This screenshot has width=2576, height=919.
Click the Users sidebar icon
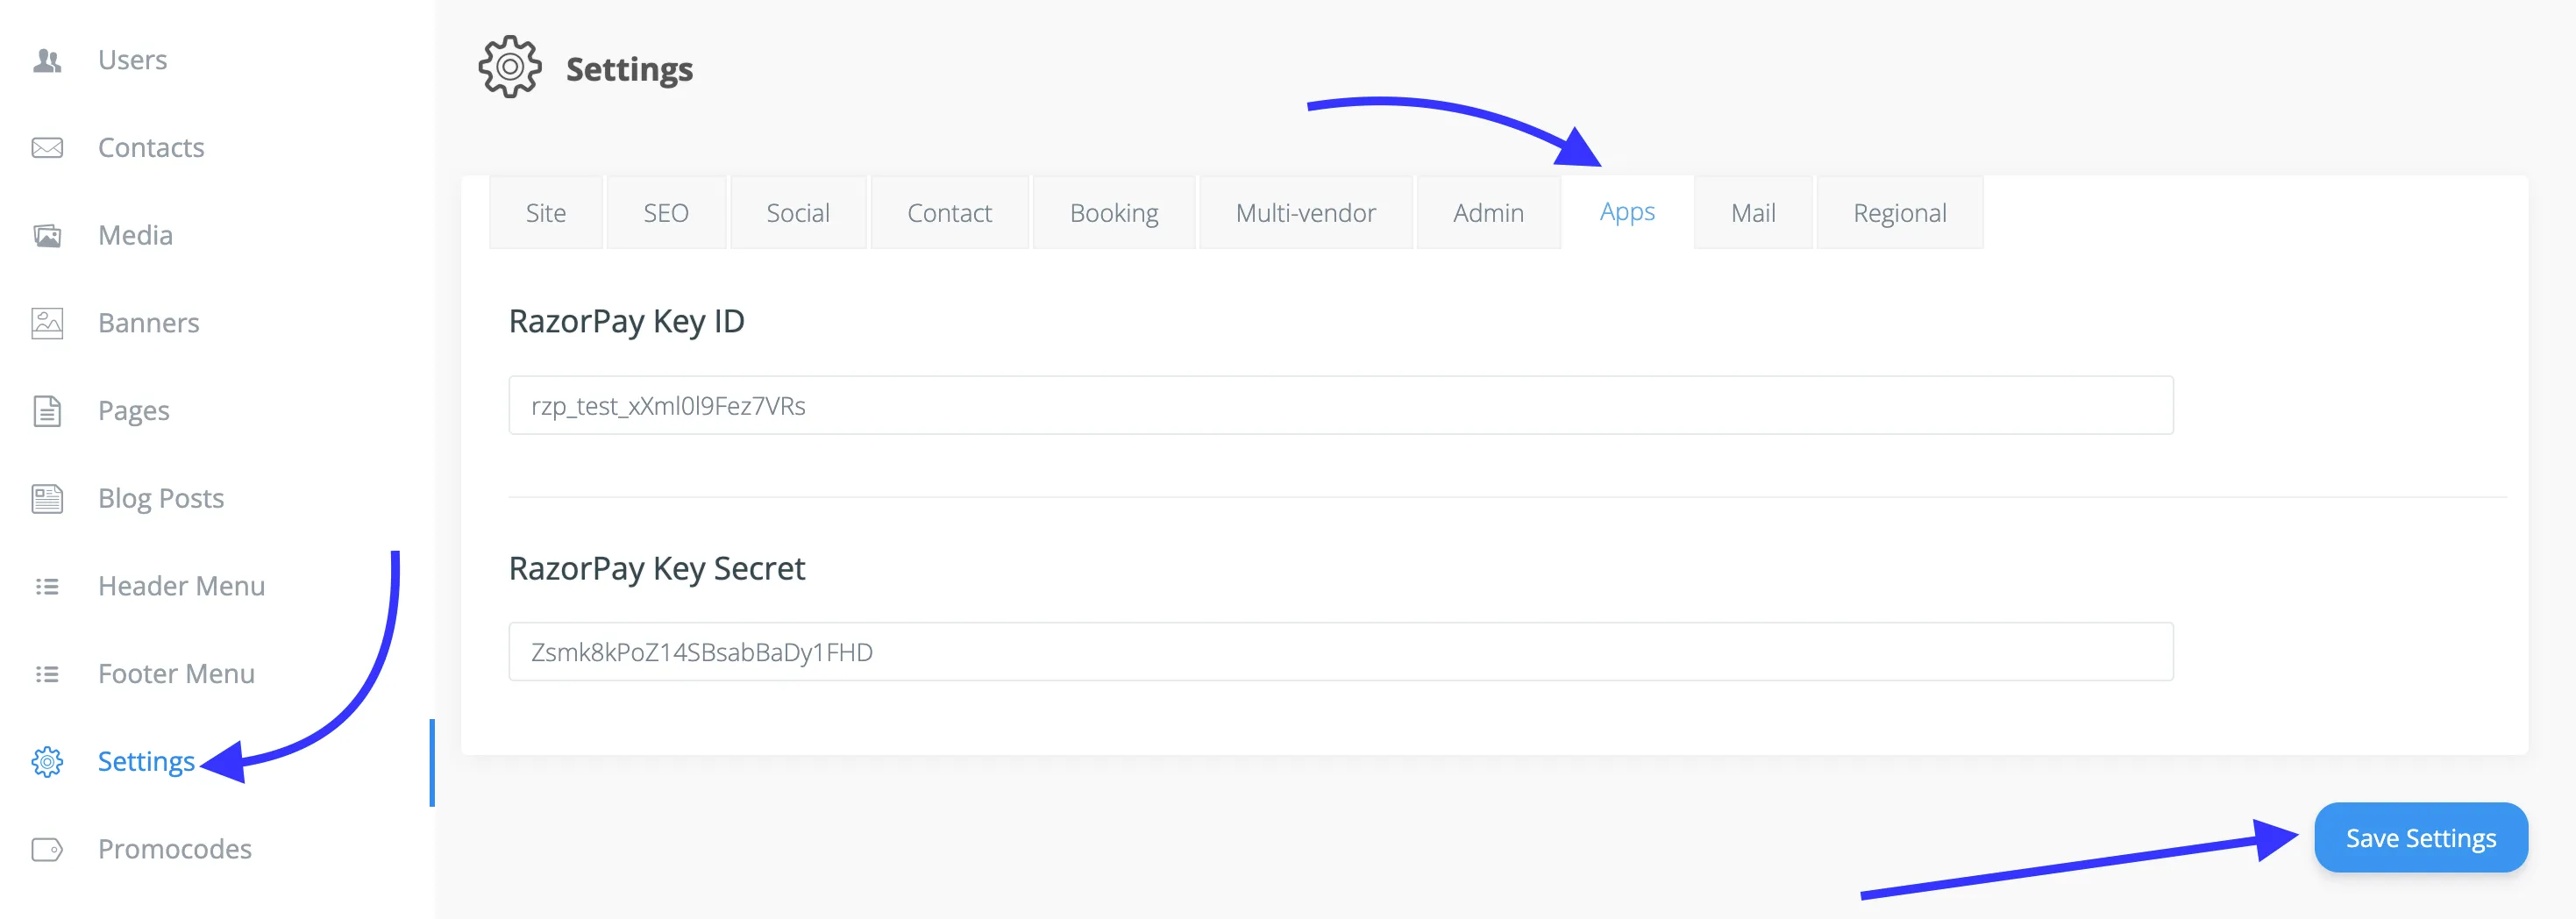[47, 61]
